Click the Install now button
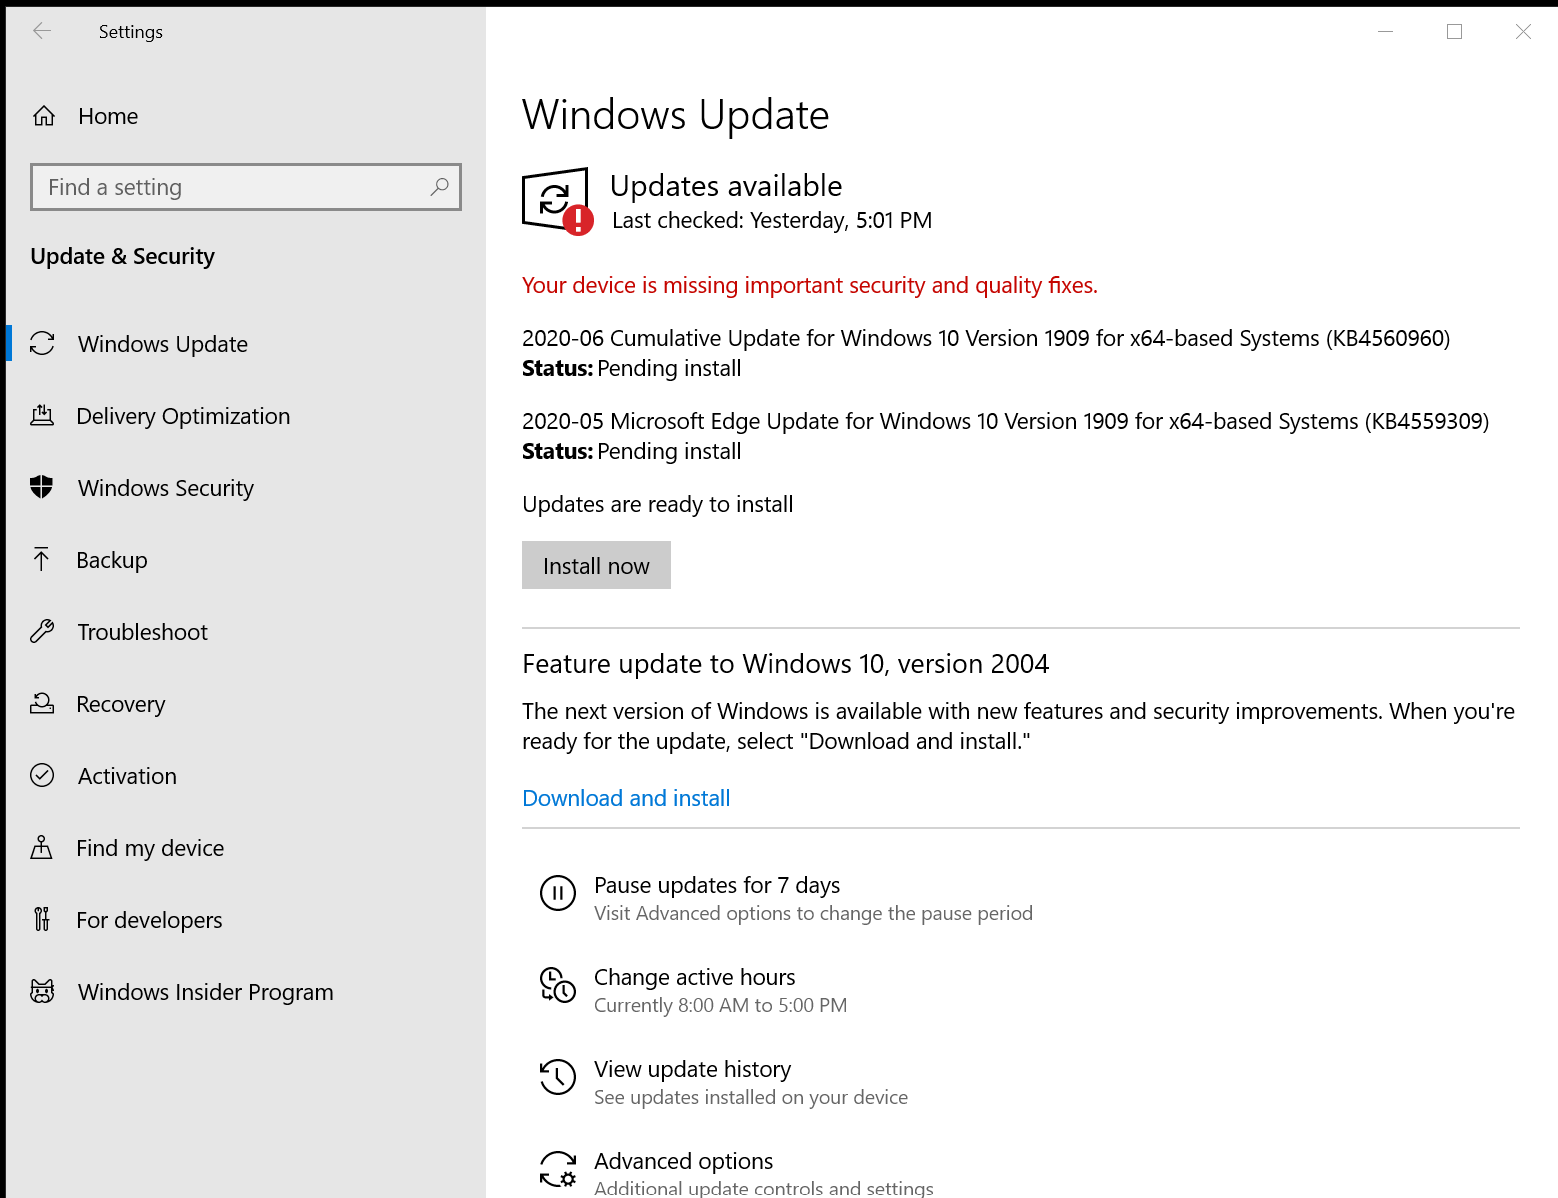 (596, 565)
